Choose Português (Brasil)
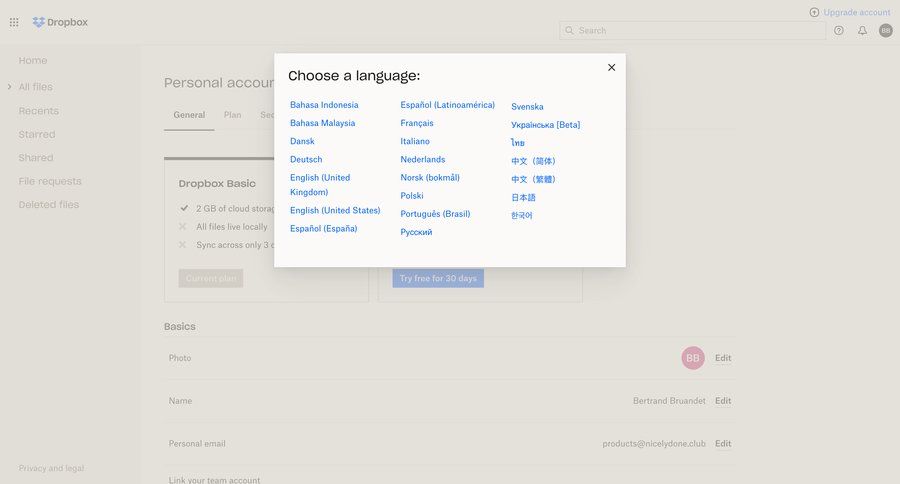900x484 pixels. tap(435, 214)
